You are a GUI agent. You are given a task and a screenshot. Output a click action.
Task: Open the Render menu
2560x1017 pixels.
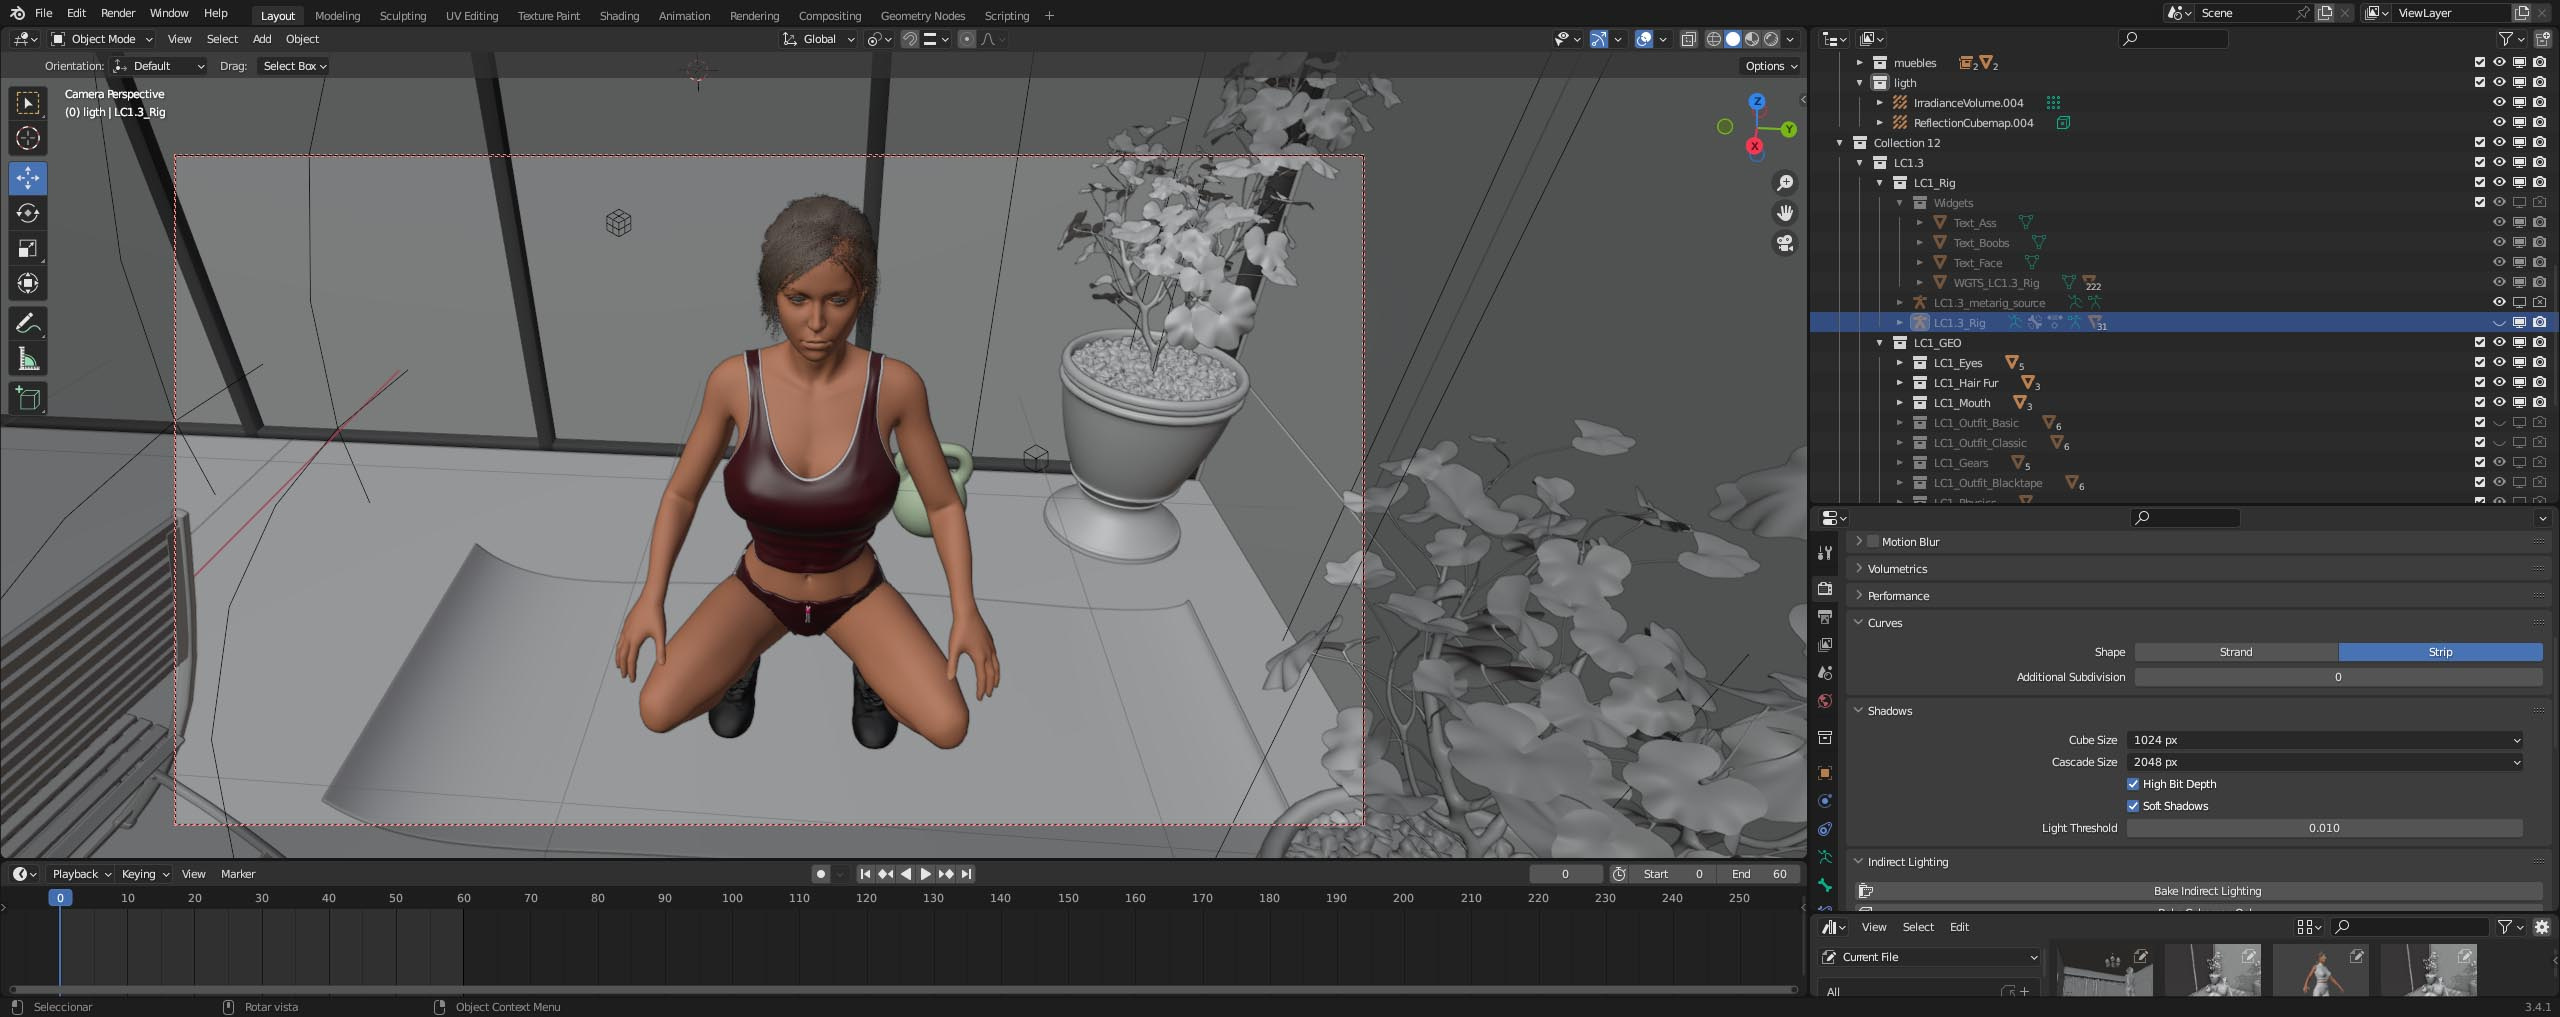[118, 13]
